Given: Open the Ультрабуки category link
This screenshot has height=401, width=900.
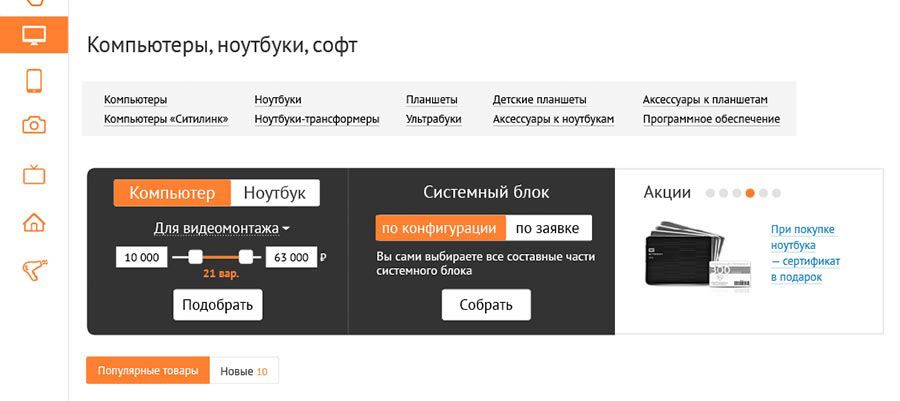Looking at the screenshot, I should [x=433, y=119].
